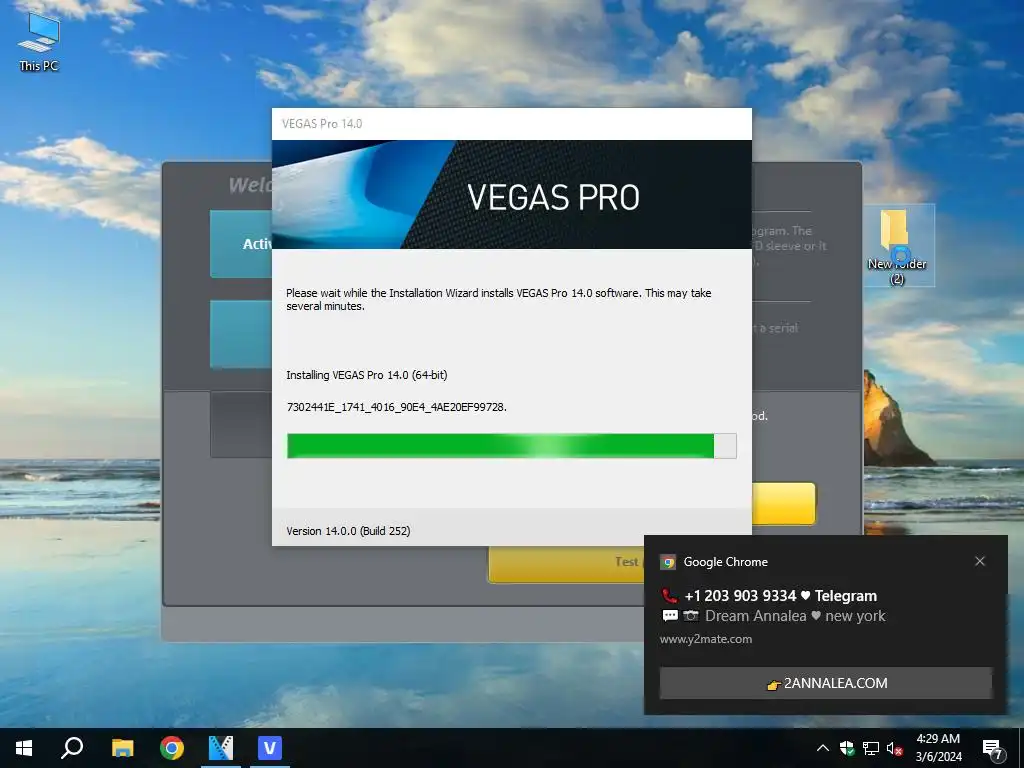
Task: Click the Activate button in the background Welcome window
Action: click(x=241, y=244)
